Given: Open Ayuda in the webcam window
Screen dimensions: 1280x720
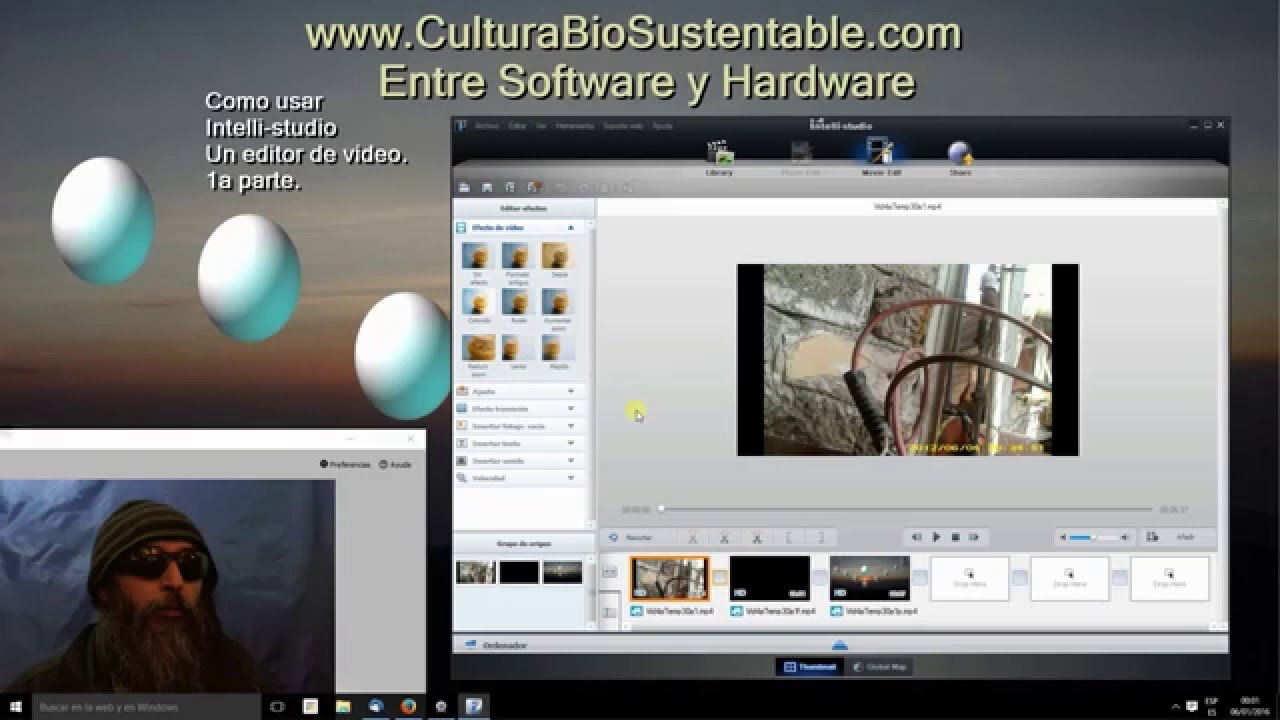Looking at the screenshot, I should (395, 464).
